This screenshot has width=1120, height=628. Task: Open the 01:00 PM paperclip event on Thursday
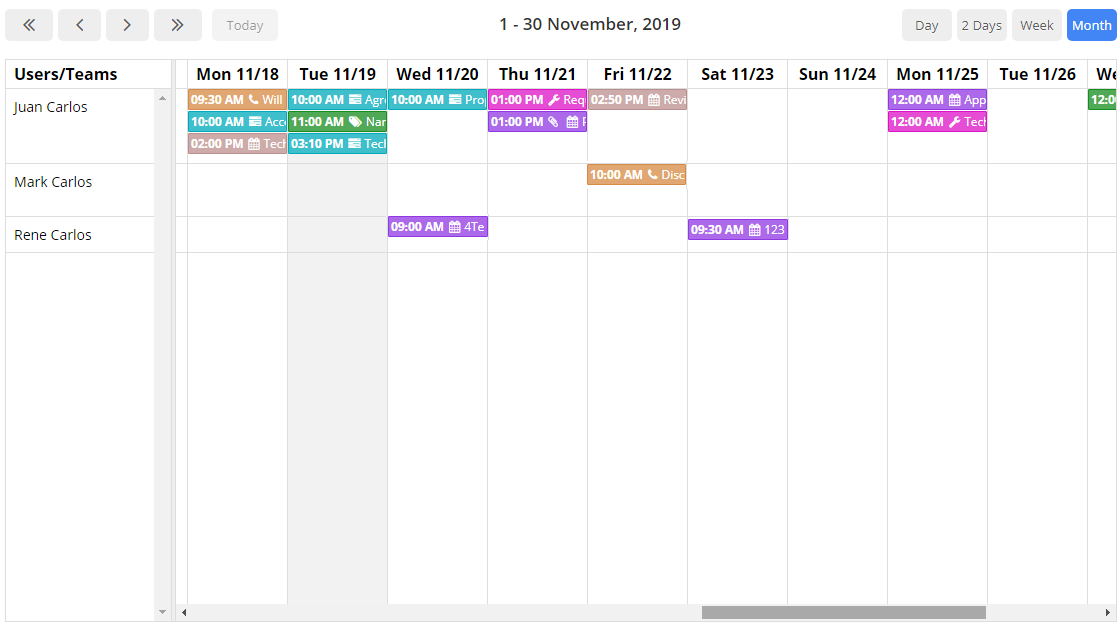click(537, 122)
